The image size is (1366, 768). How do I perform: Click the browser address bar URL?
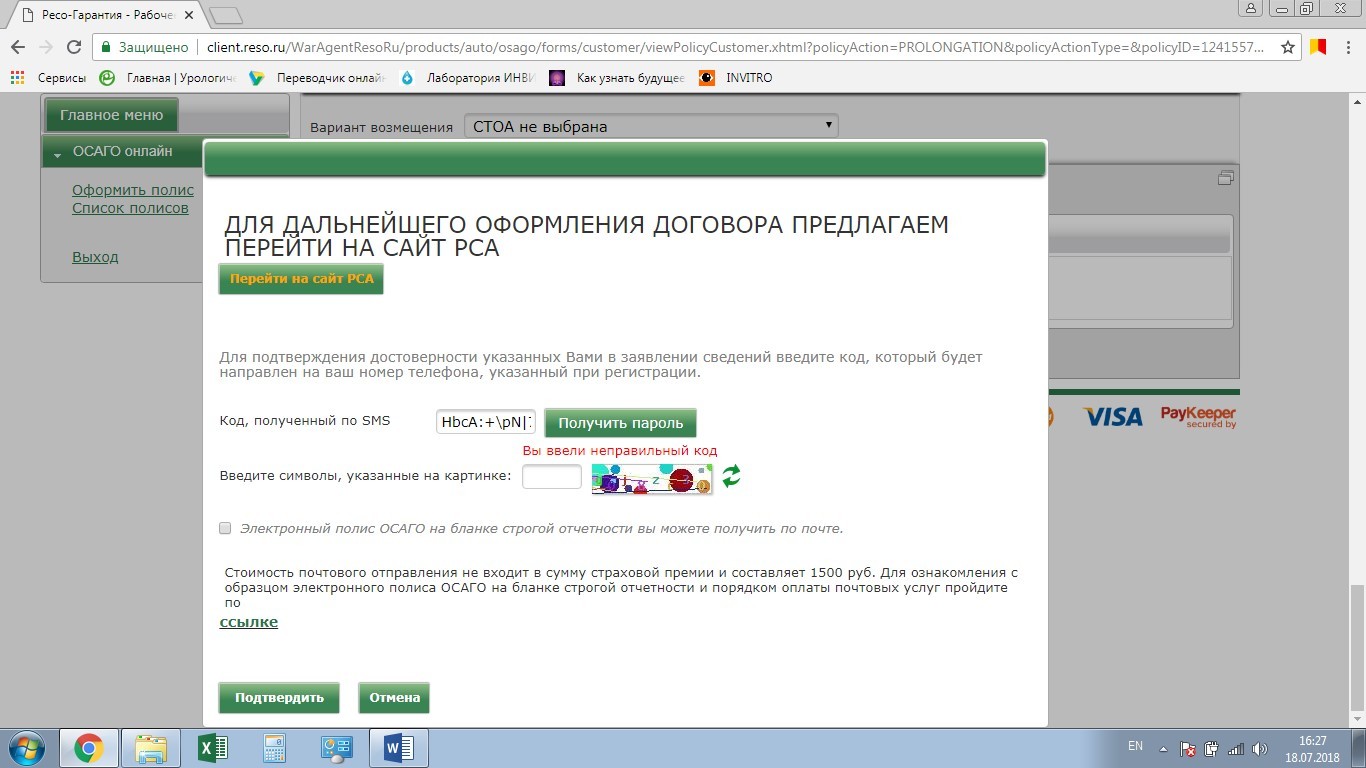(x=735, y=47)
